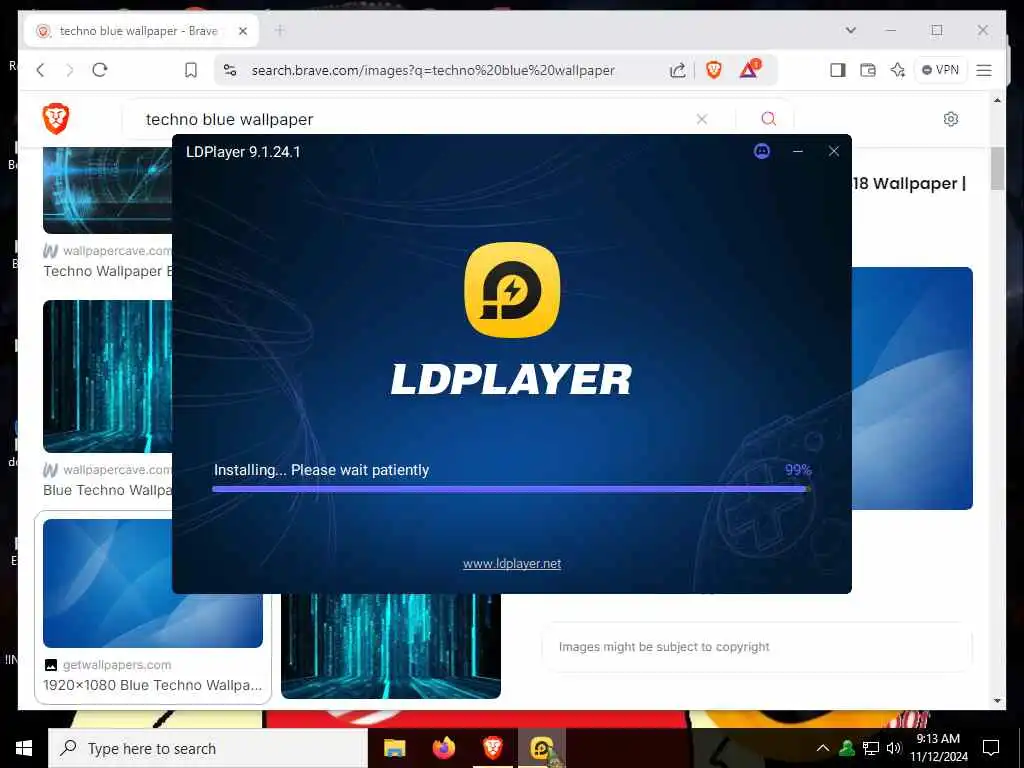The width and height of the screenshot is (1024, 768).
Task: Submit search with magnifier icon
Action: [x=769, y=118]
